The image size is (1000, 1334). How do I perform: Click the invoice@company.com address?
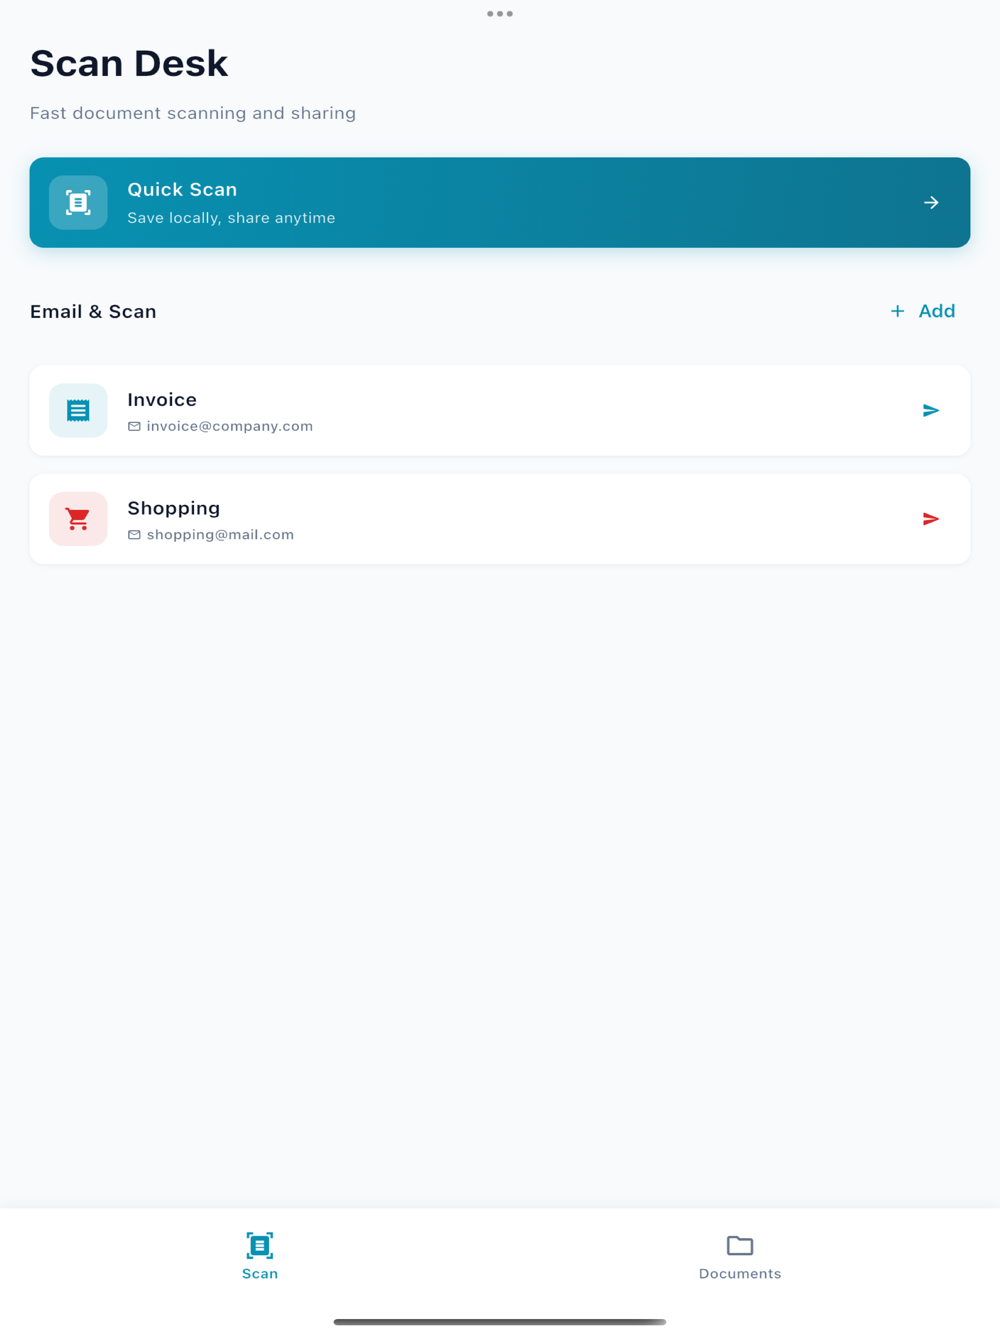coord(230,426)
